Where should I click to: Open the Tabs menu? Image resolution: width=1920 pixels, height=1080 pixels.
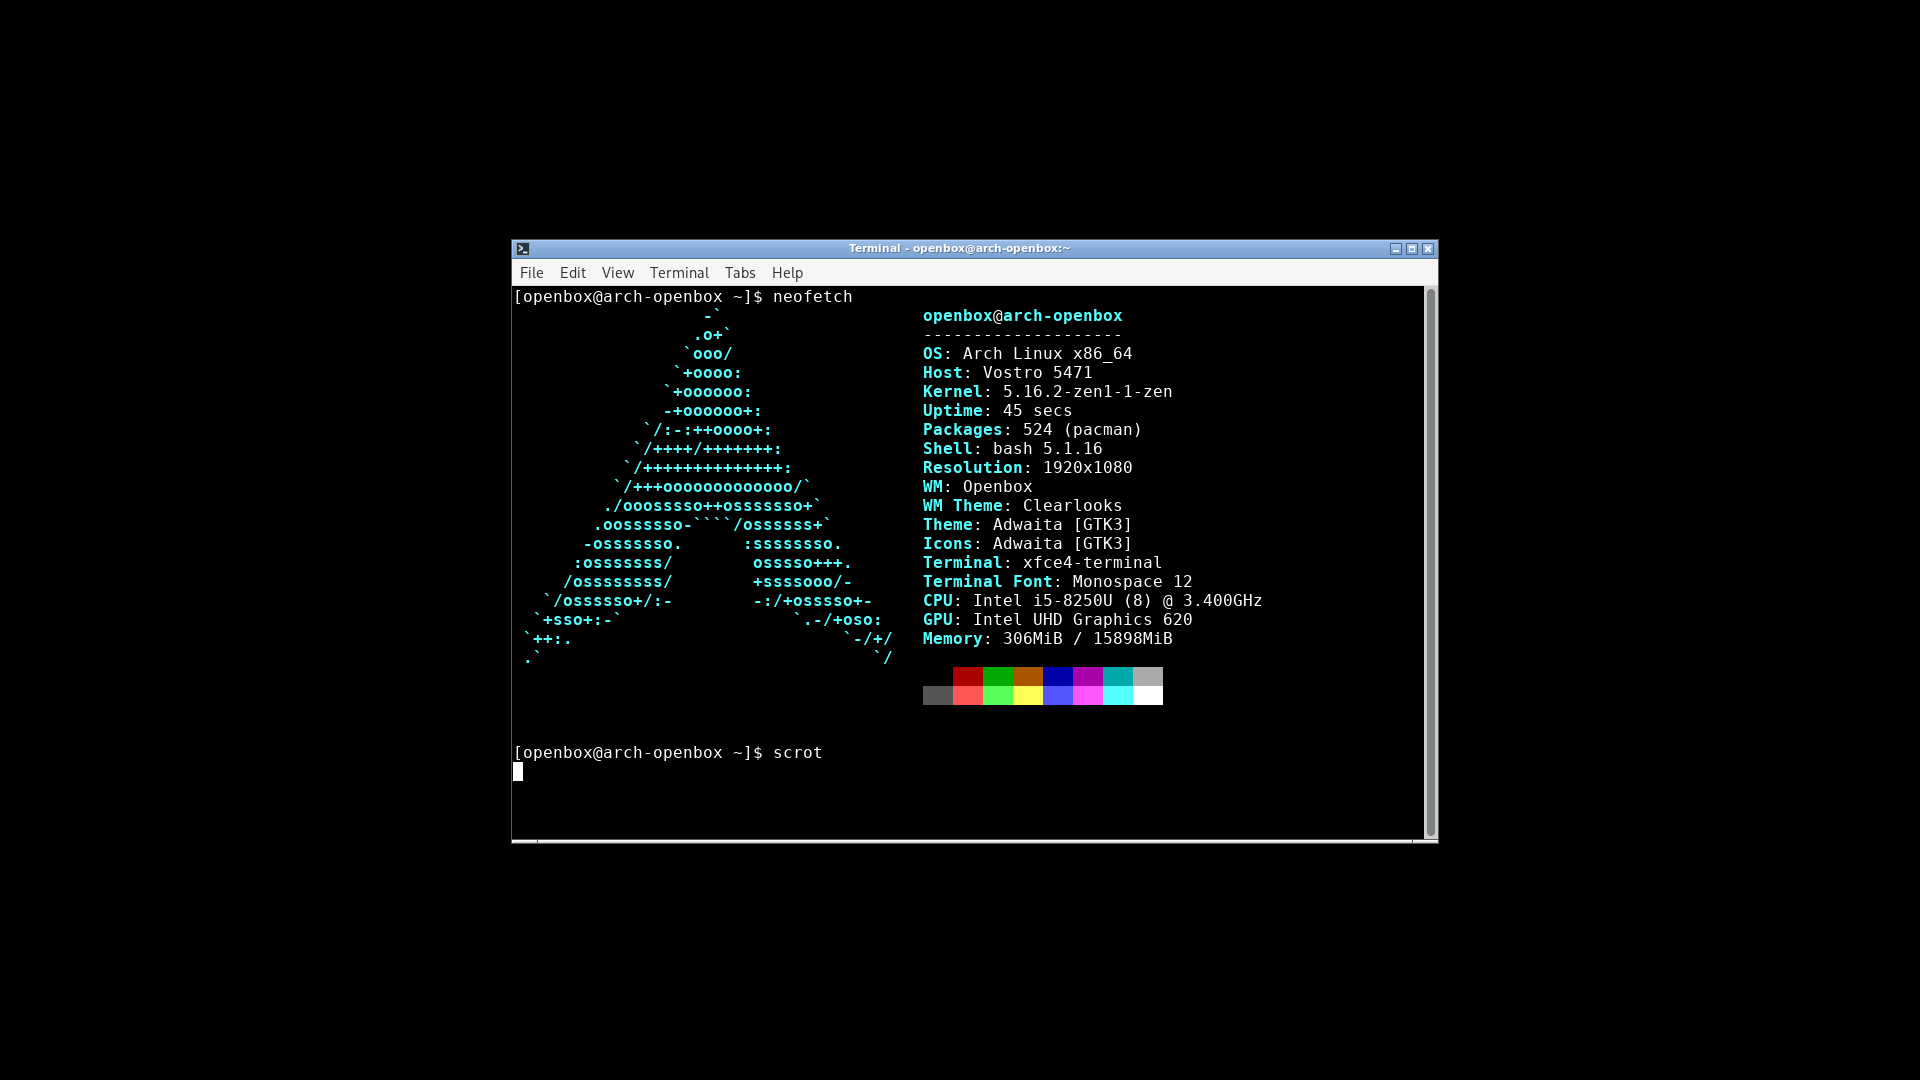point(740,273)
